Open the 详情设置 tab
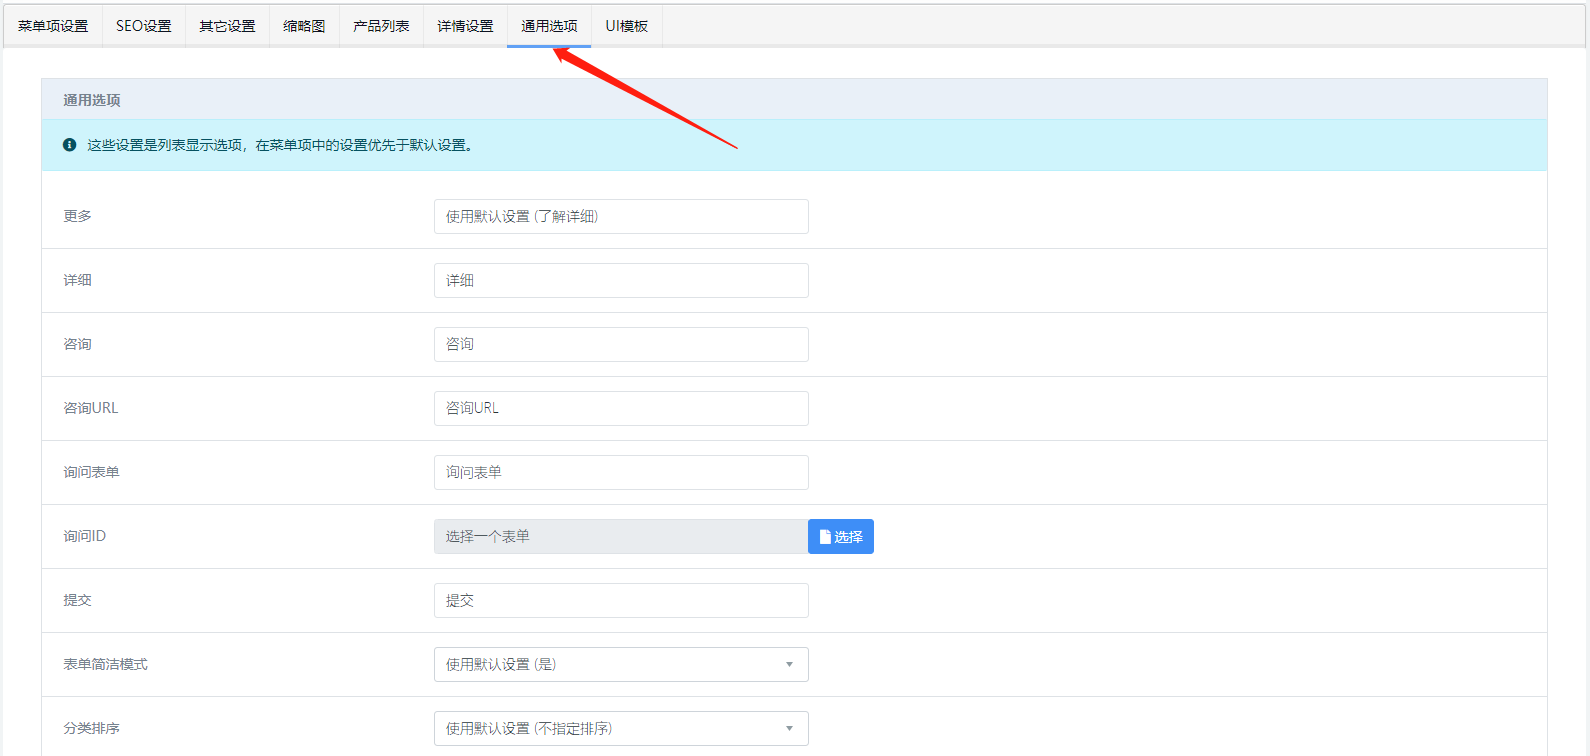Viewport: 1590px width, 756px height. [465, 26]
